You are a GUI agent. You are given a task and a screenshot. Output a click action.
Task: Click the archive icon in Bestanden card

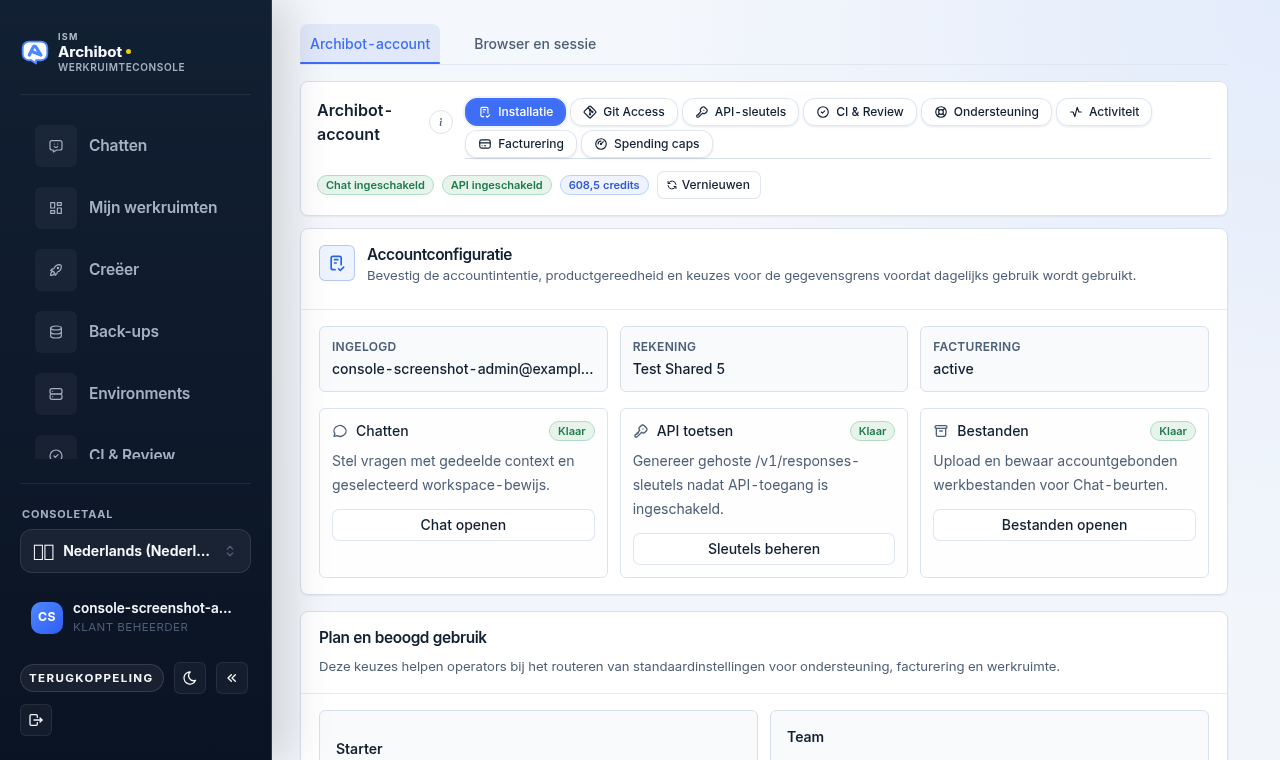click(941, 431)
